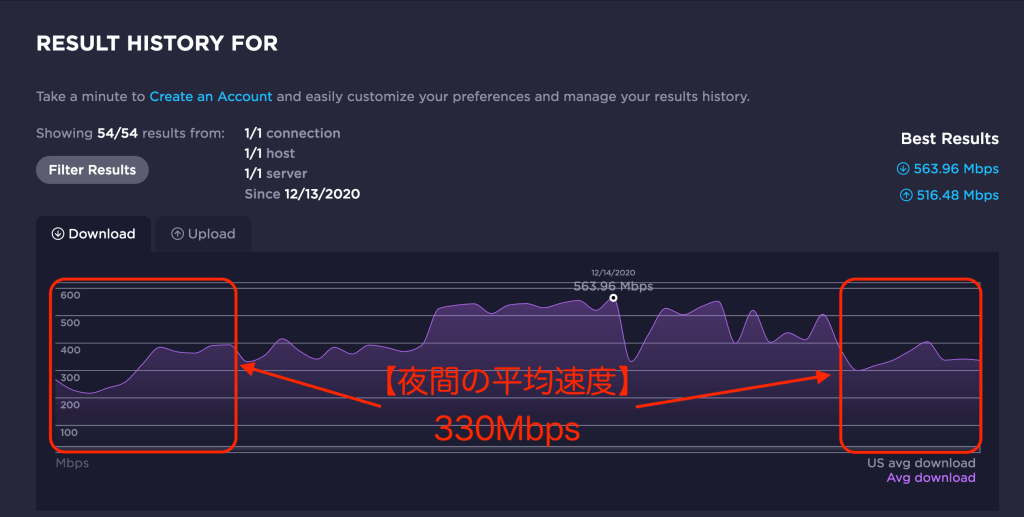Click the 1/1 connection filter summary
Viewport: 1024px width, 517px height.
pyautogui.click(x=292, y=133)
